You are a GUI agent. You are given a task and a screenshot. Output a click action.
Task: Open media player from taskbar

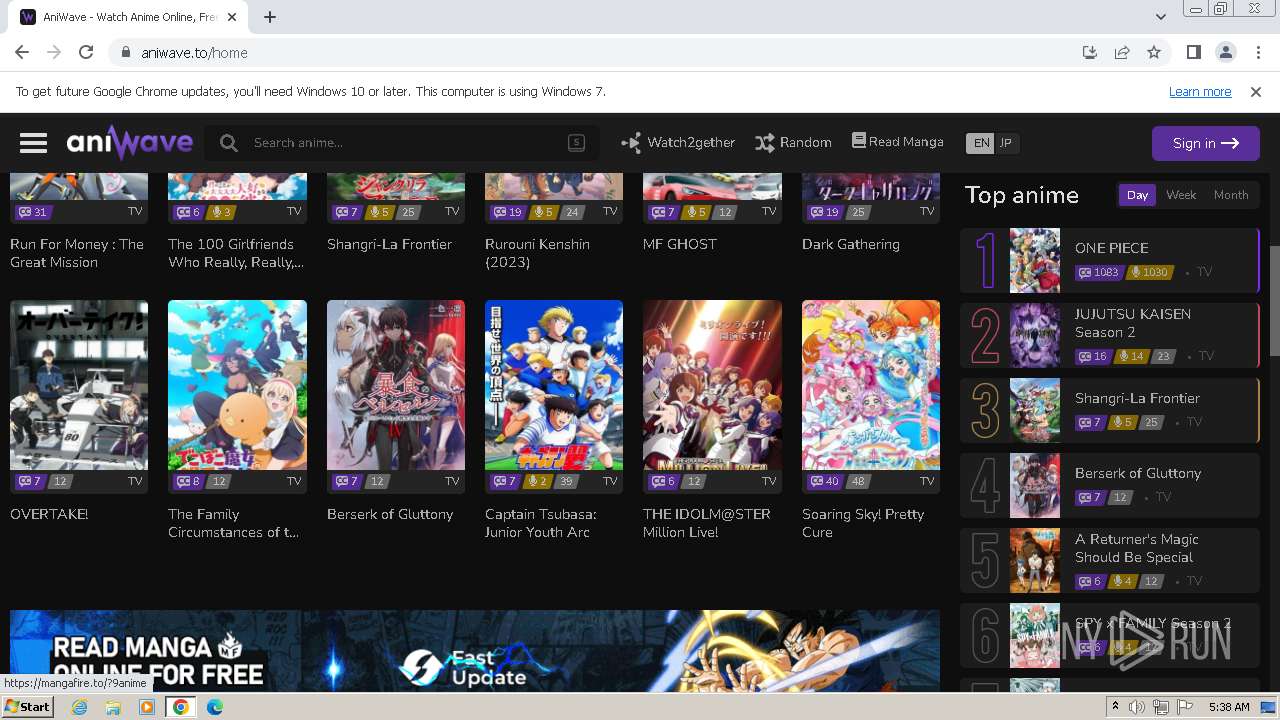tap(147, 707)
